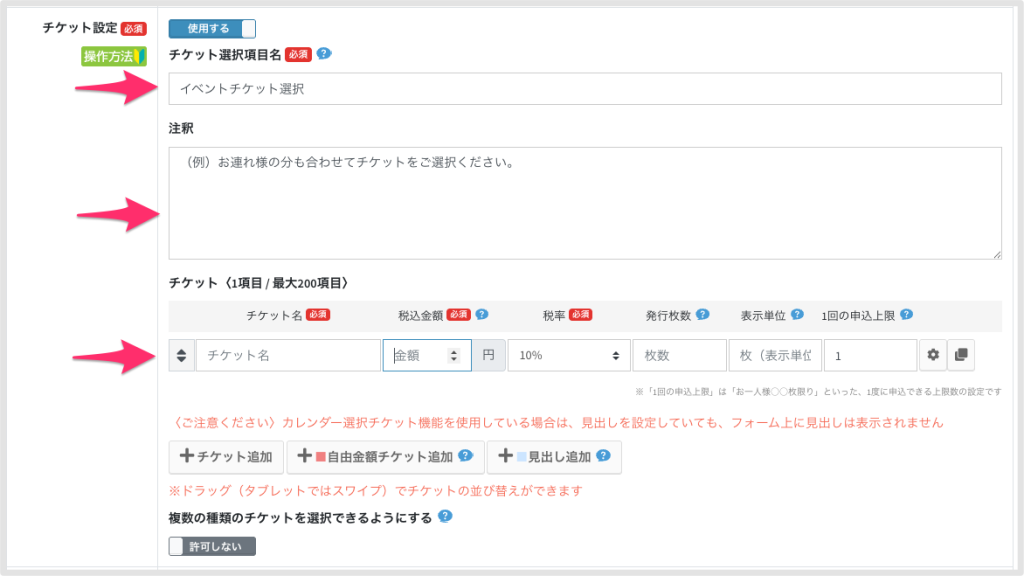Focus the 枚（表示単位 unit field
1024x576 pixels.
click(775, 355)
